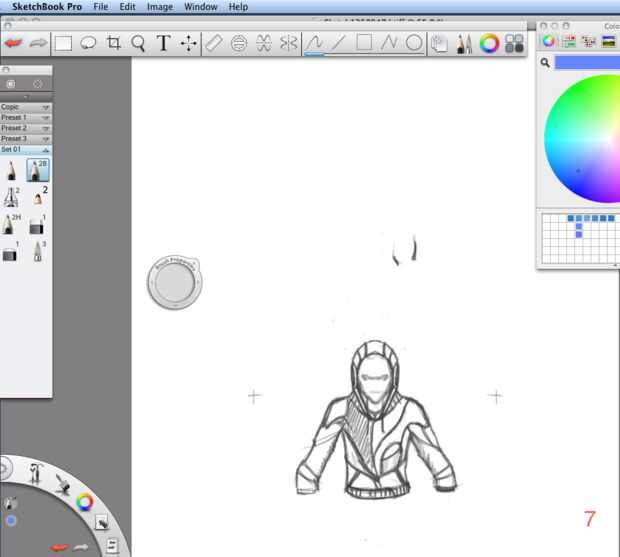Open the Layers editor from toolbar
Image resolution: width=620 pixels, height=557 pixels.
[439, 43]
